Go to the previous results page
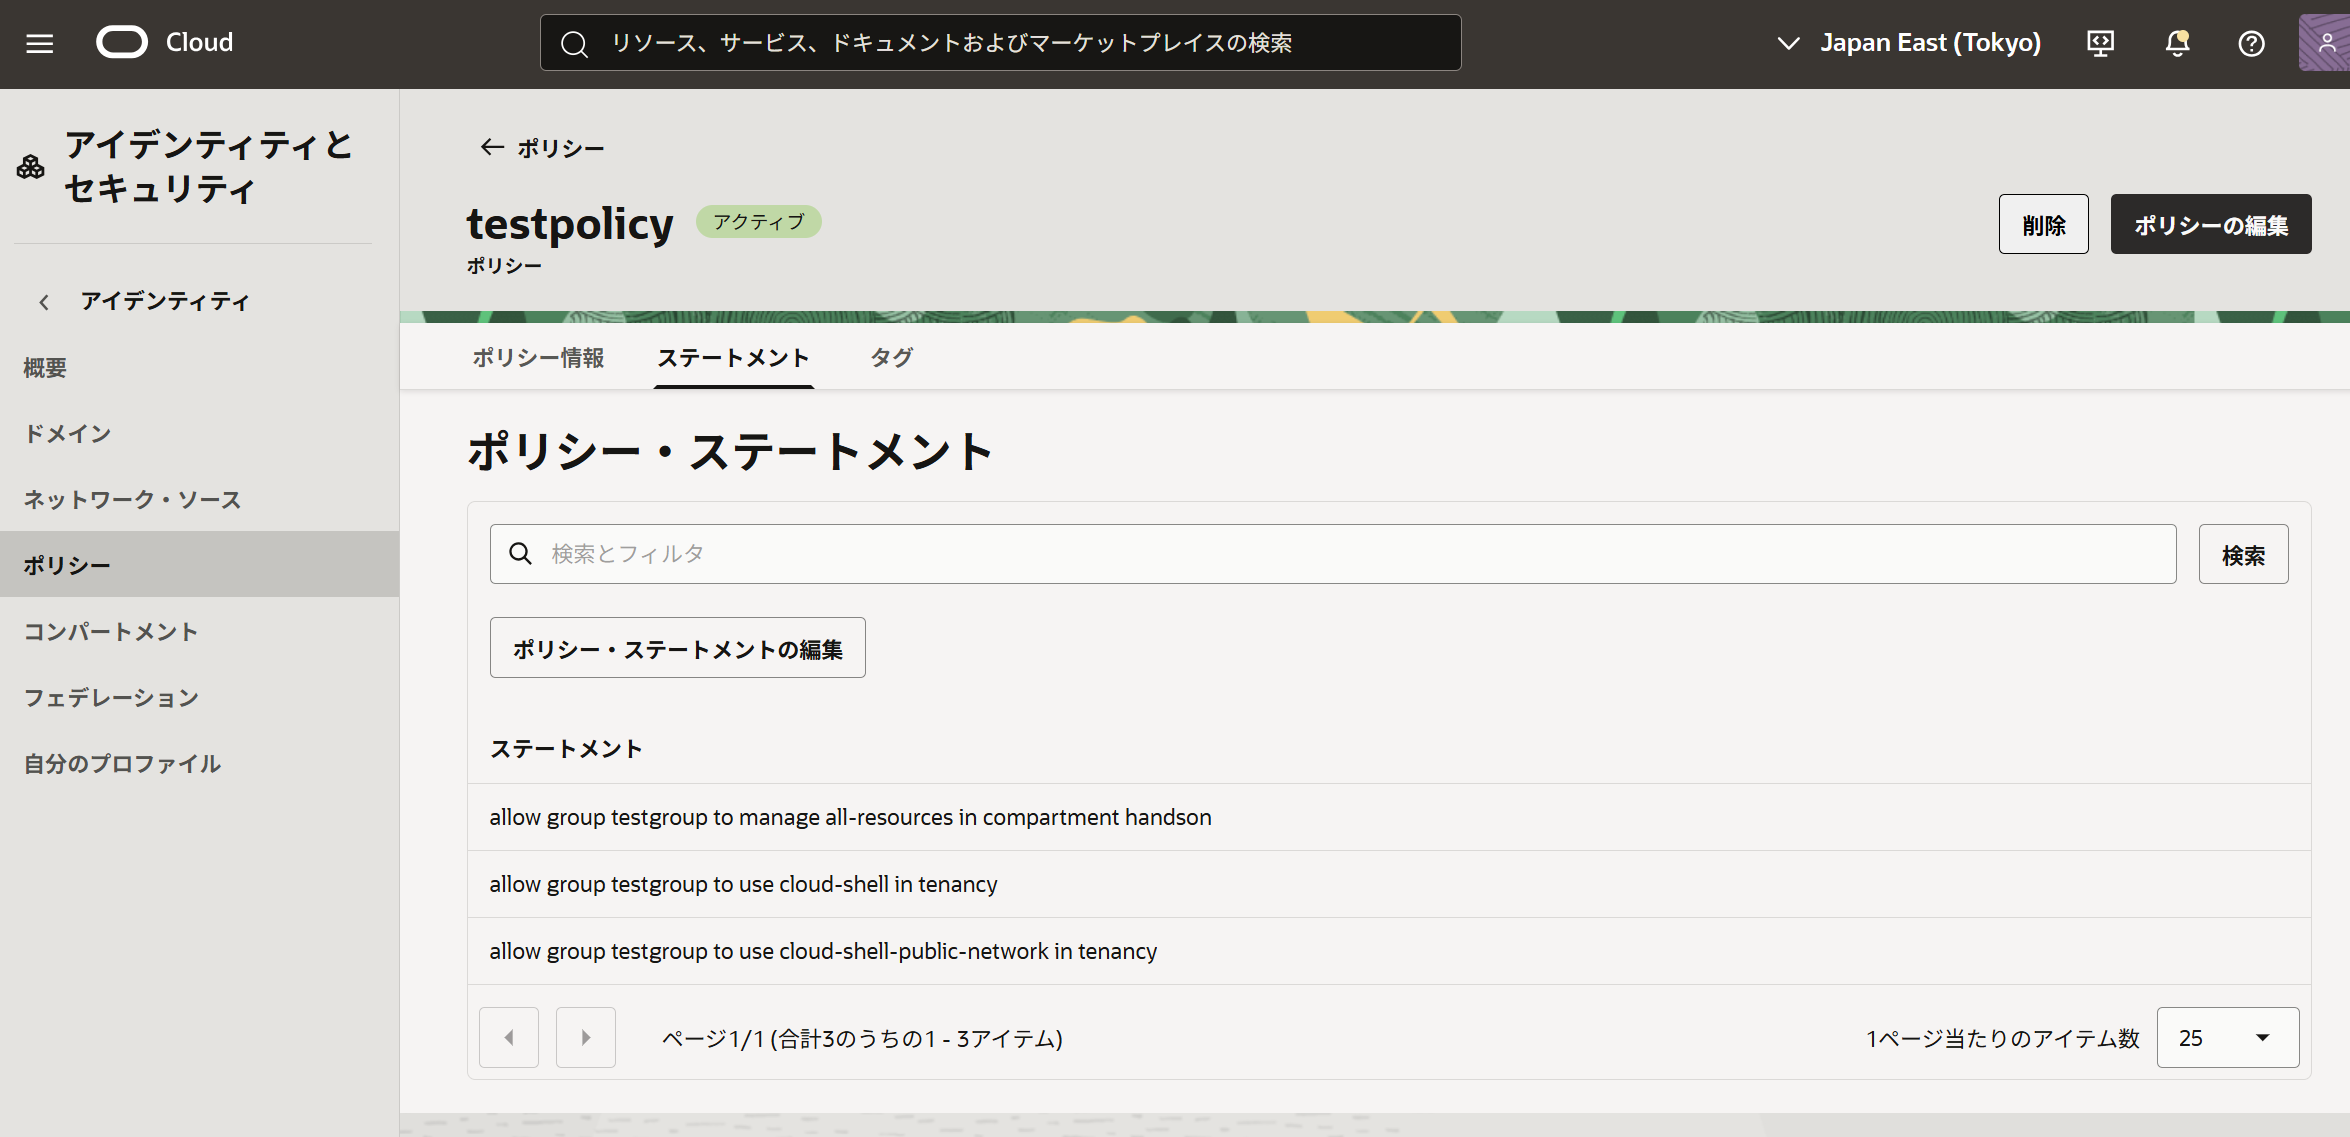Screen dimensions: 2350x1137 pos(509,1037)
